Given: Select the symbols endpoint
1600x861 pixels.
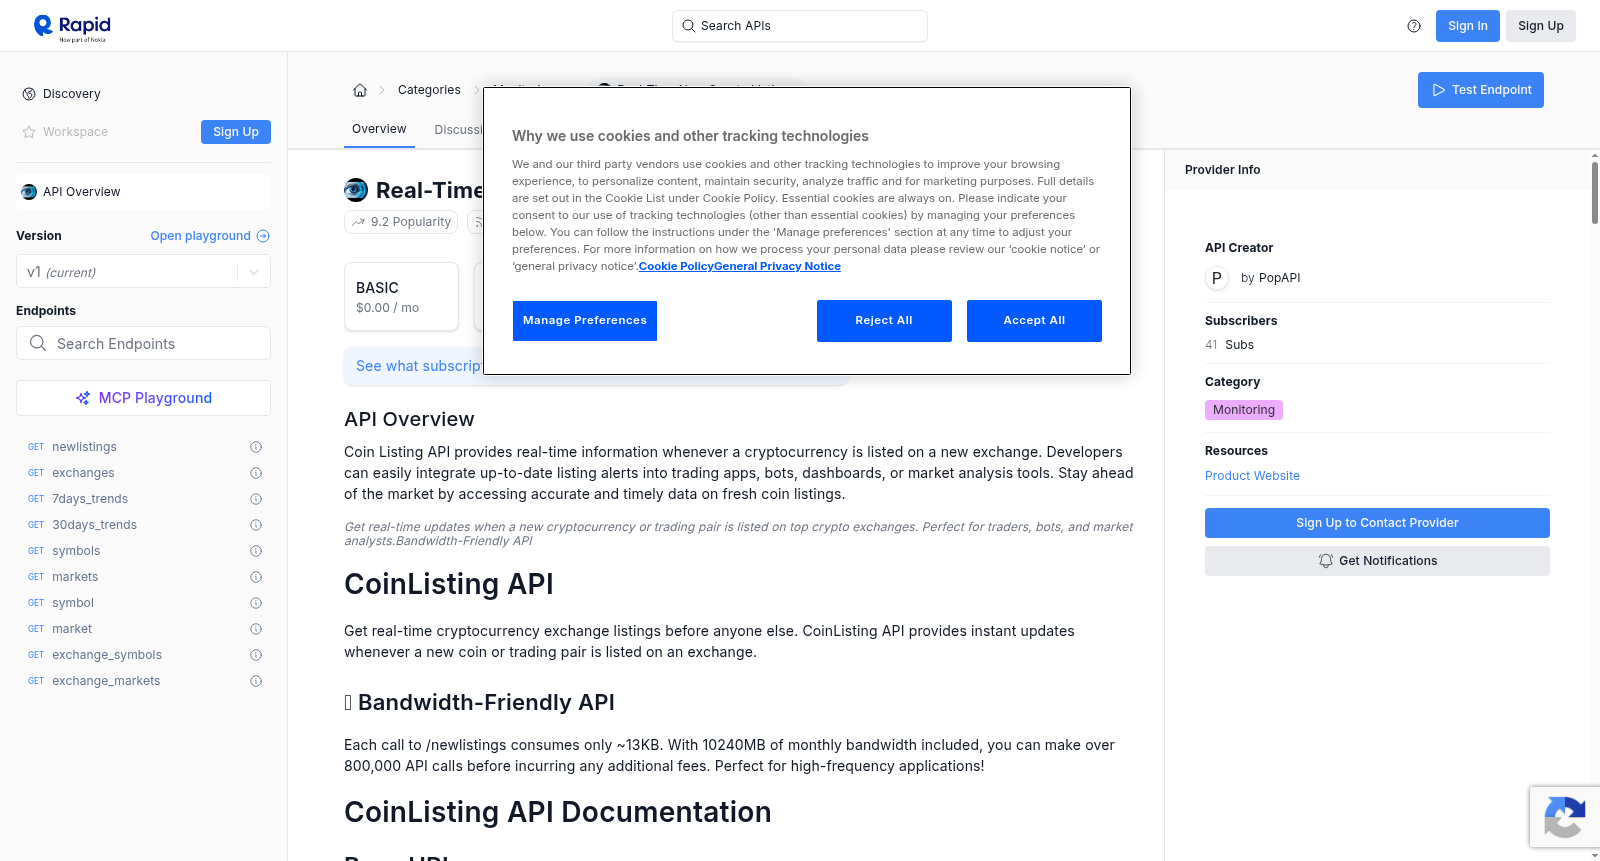Looking at the screenshot, I should click(76, 551).
